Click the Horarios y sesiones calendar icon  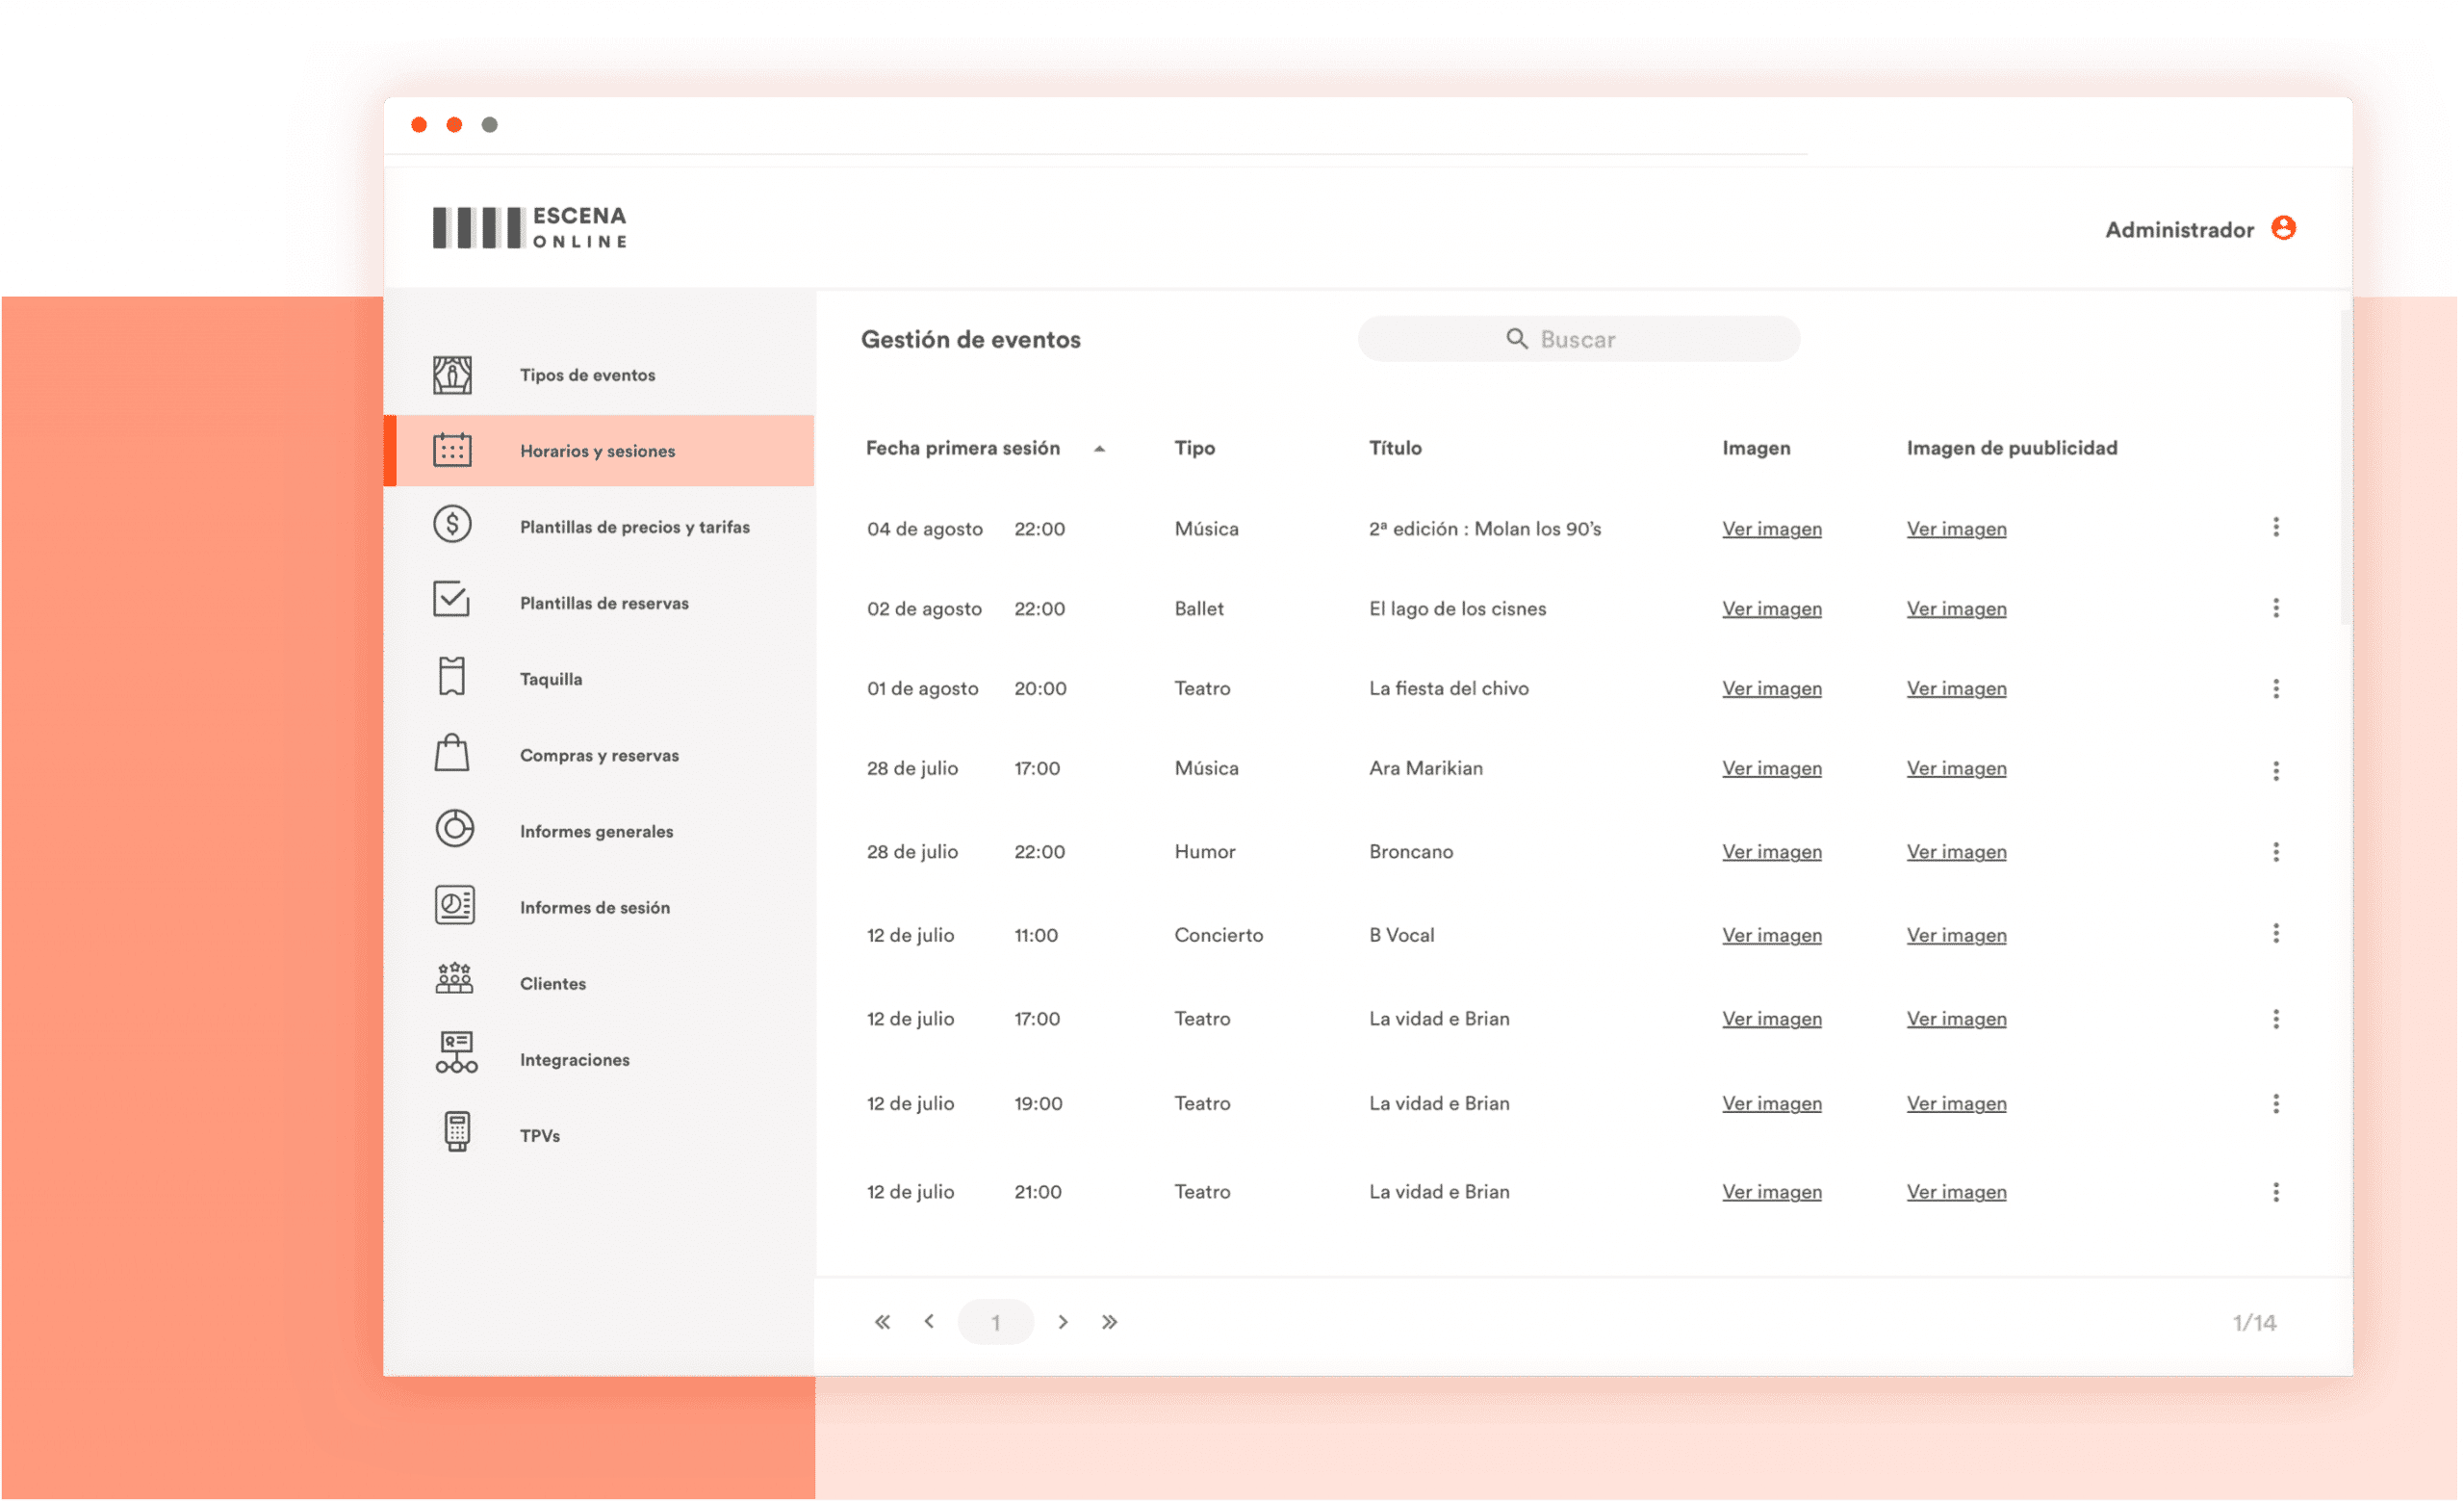(x=452, y=450)
